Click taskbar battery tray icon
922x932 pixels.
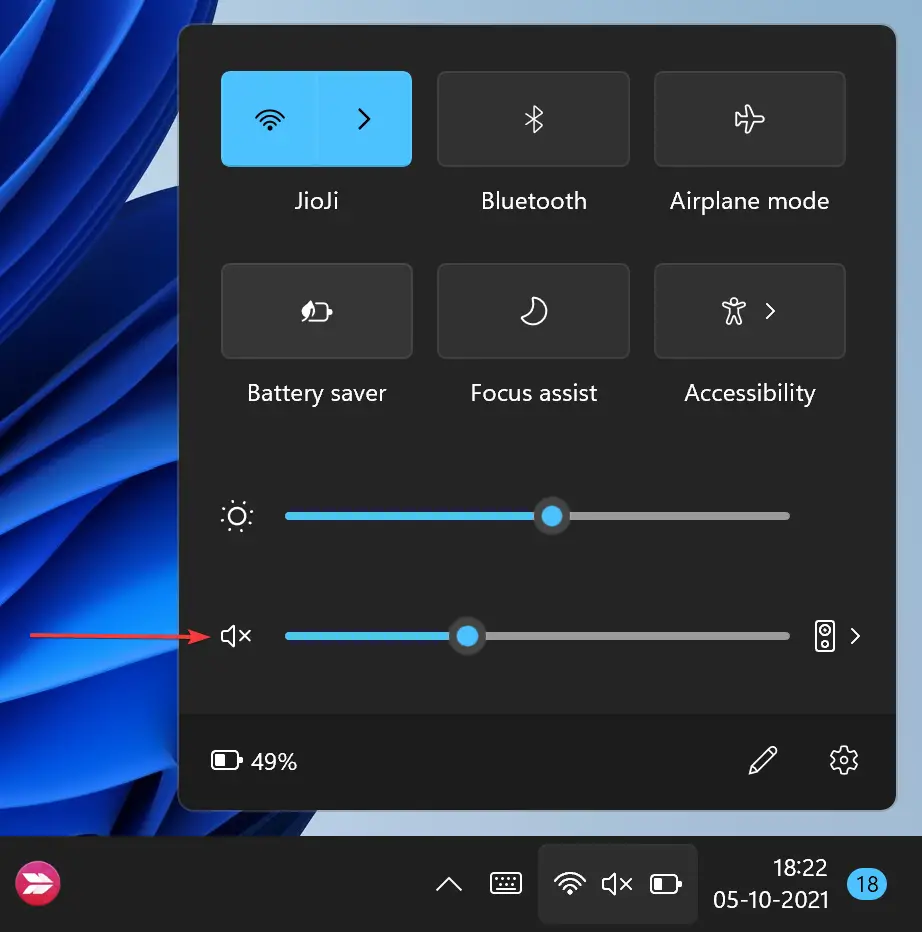coord(666,884)
